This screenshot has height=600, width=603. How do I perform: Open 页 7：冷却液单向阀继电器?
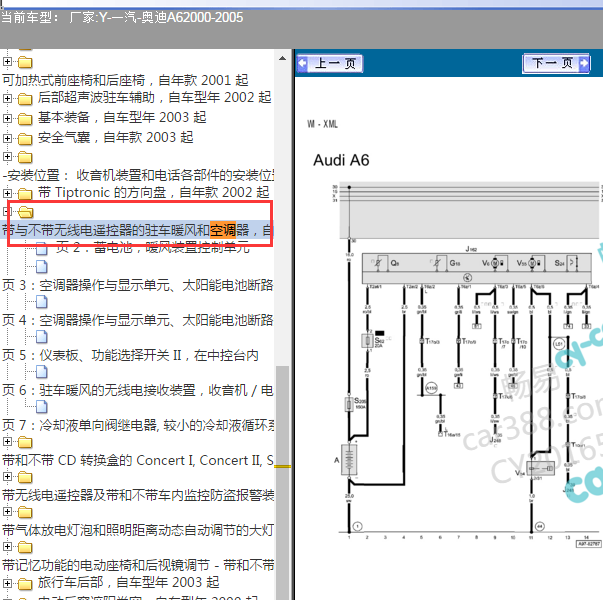coord(138,425)
